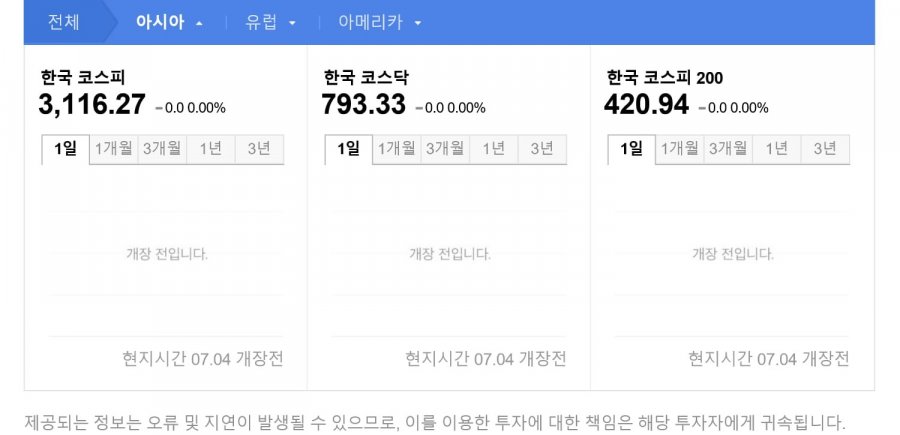Select 3년 tab for 한국 코스닥
This screenshot has height=435, width=900.
pos(542,149)
